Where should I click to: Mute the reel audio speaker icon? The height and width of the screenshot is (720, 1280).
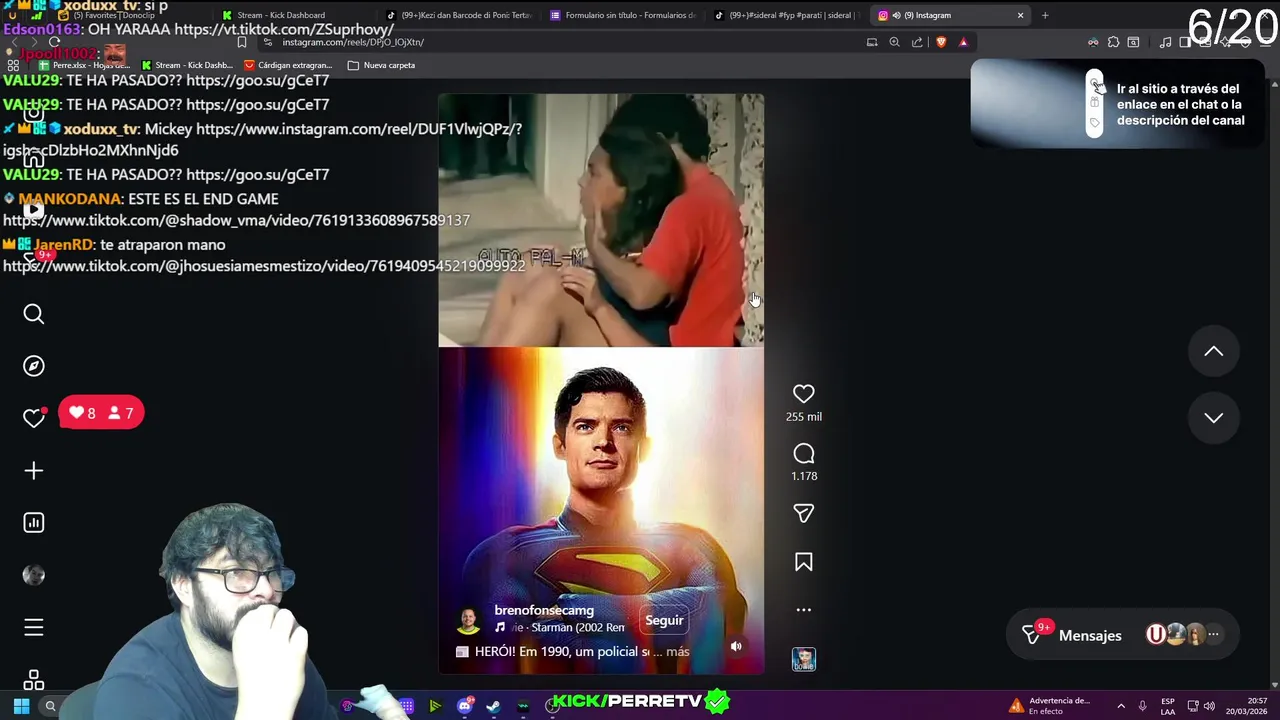click(x=736, y=646)
